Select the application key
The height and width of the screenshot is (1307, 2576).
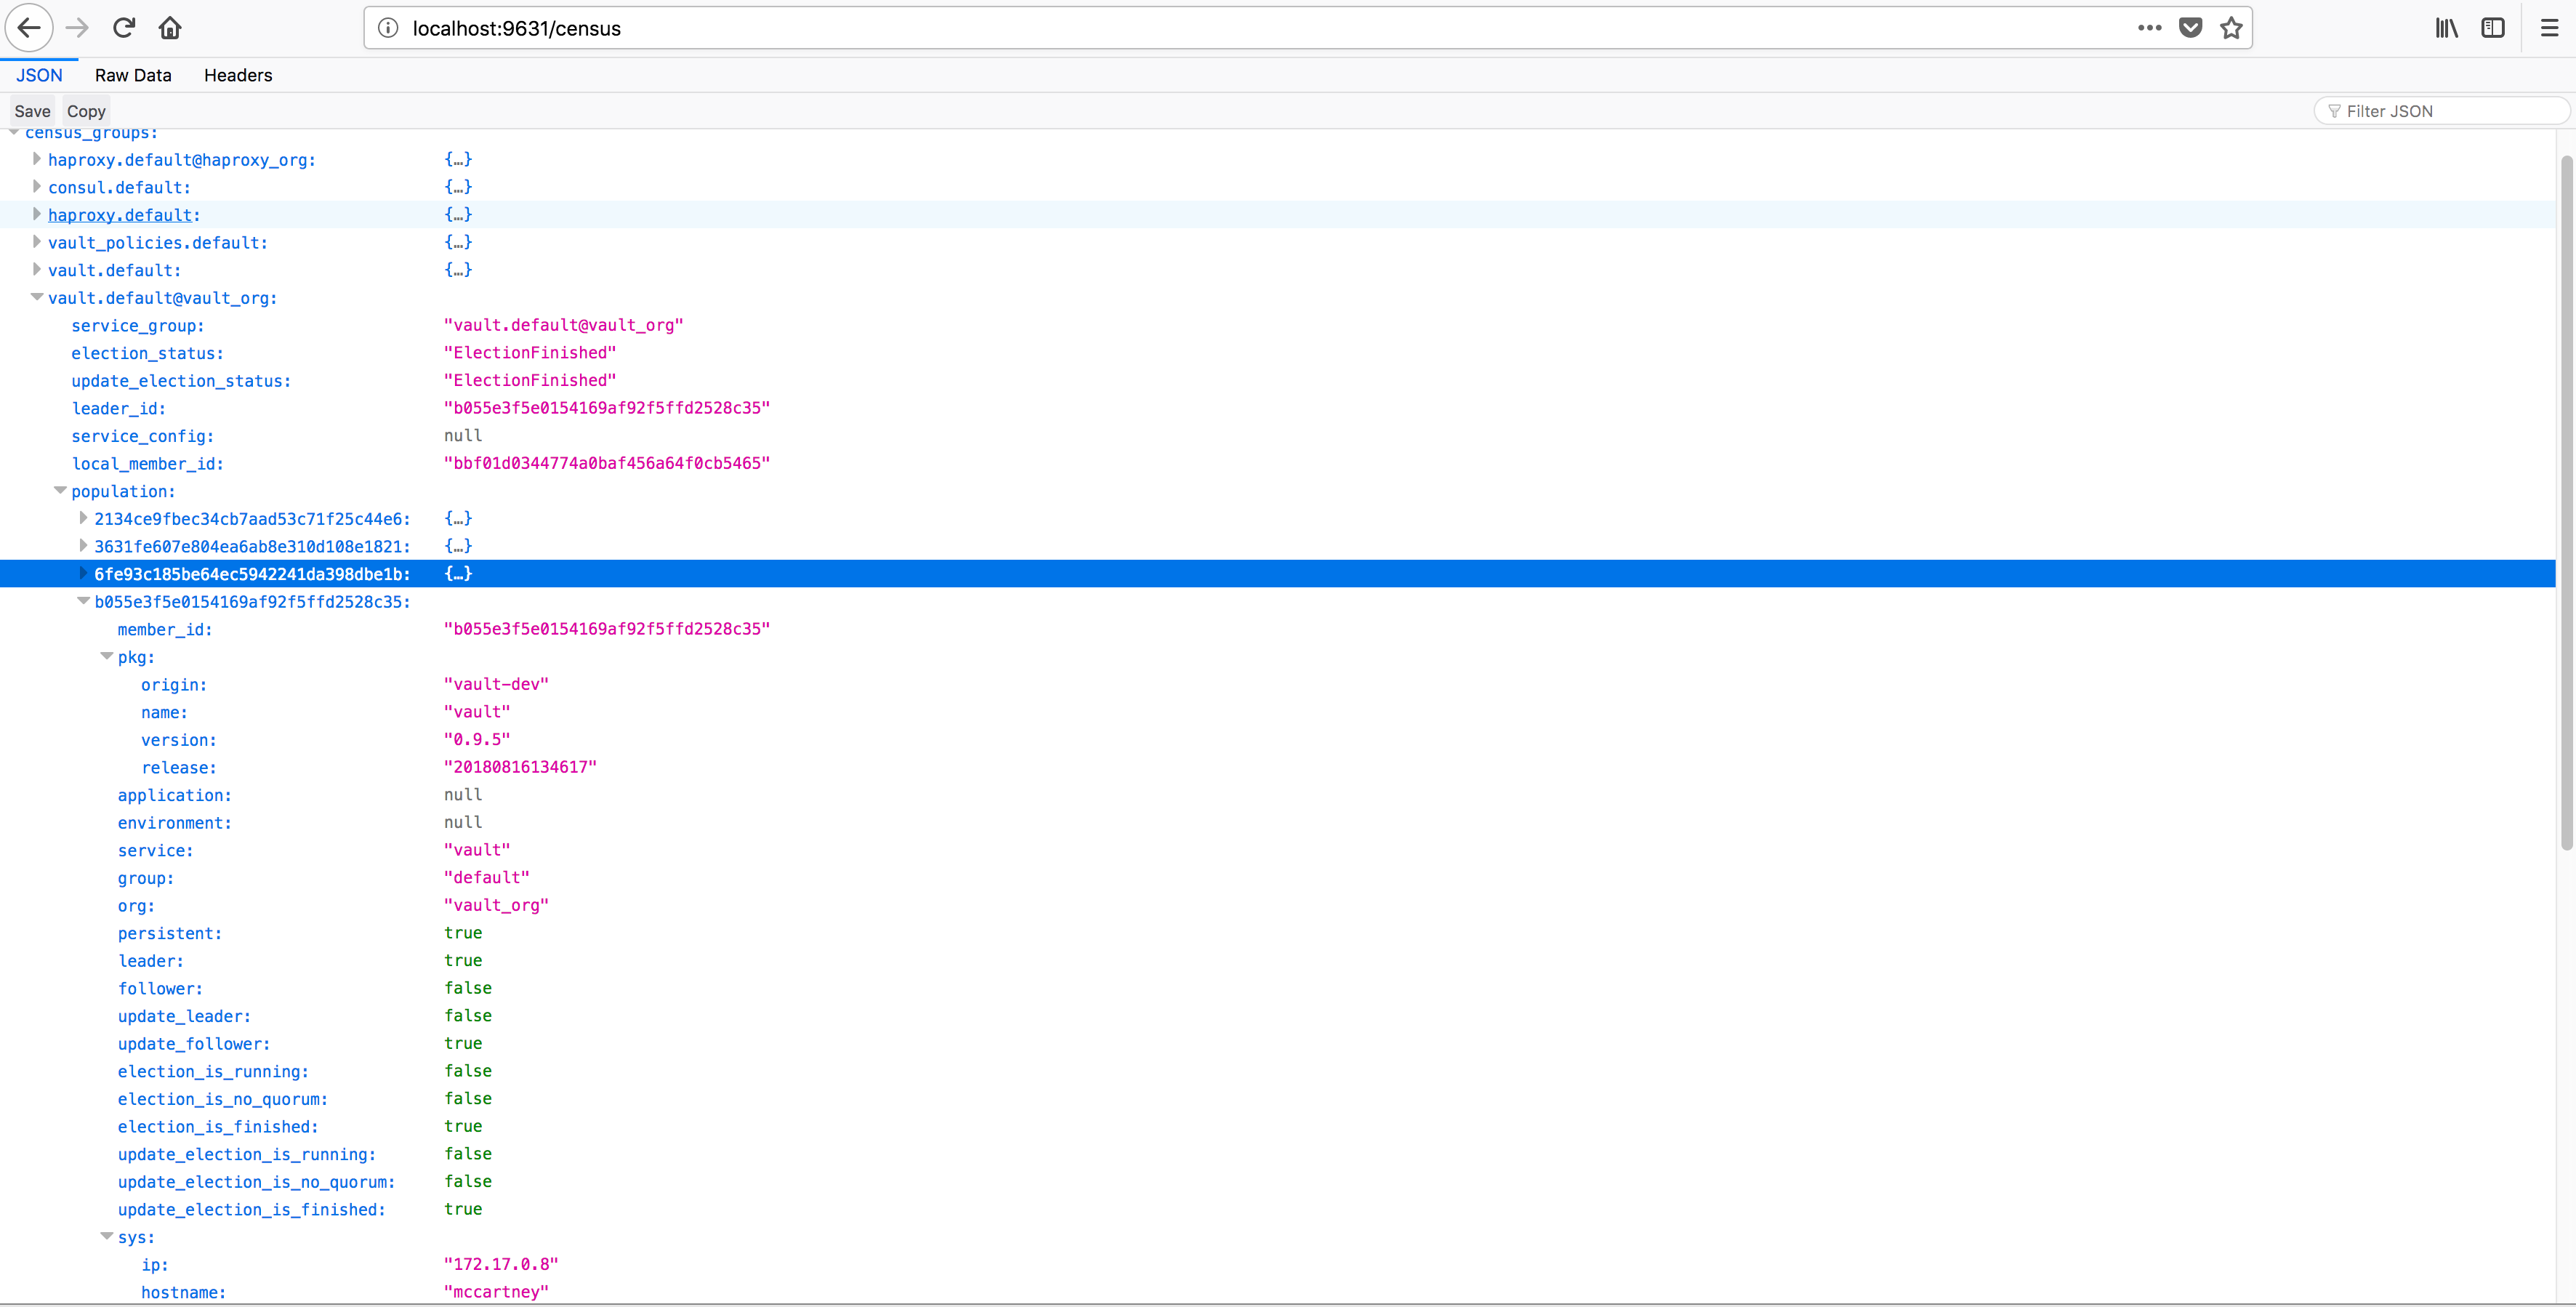[174, 795]
